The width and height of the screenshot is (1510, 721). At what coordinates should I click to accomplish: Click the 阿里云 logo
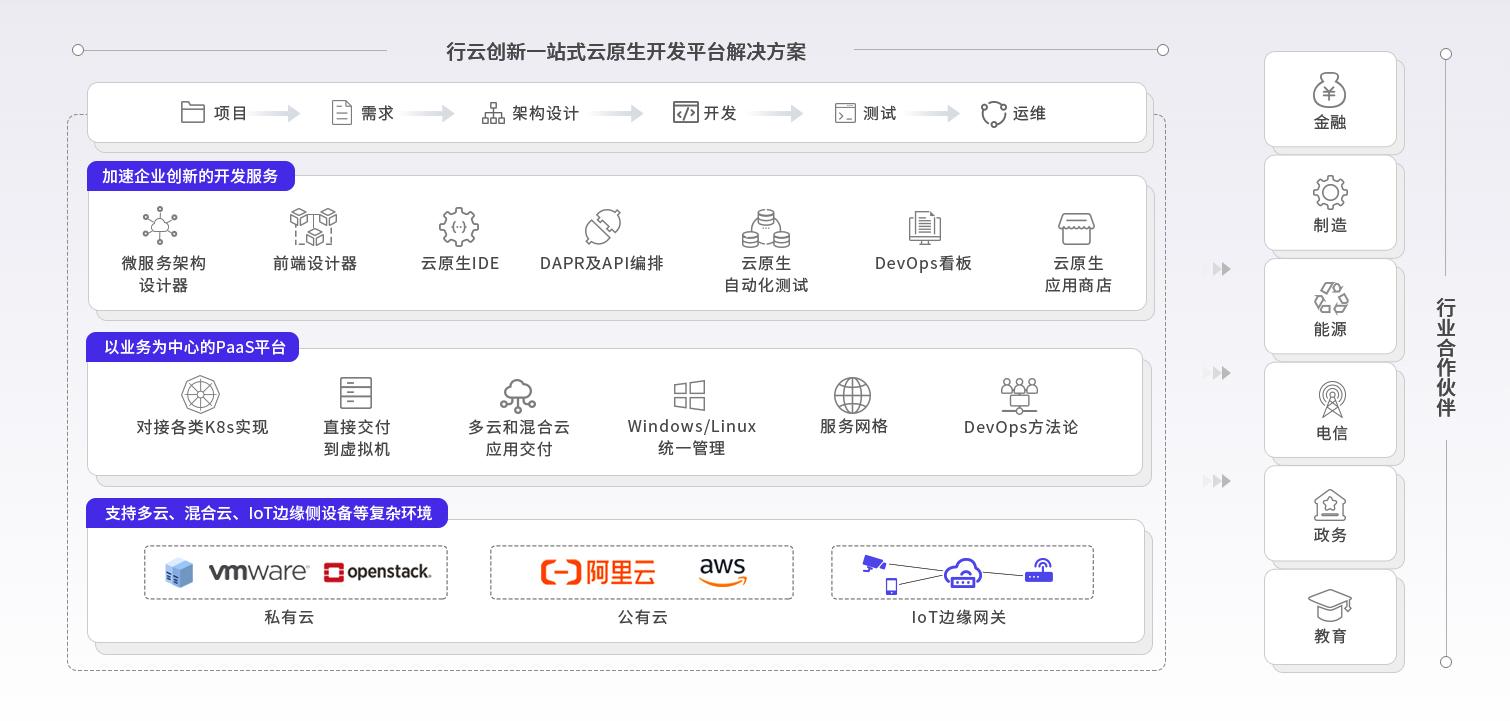(598, 572)
